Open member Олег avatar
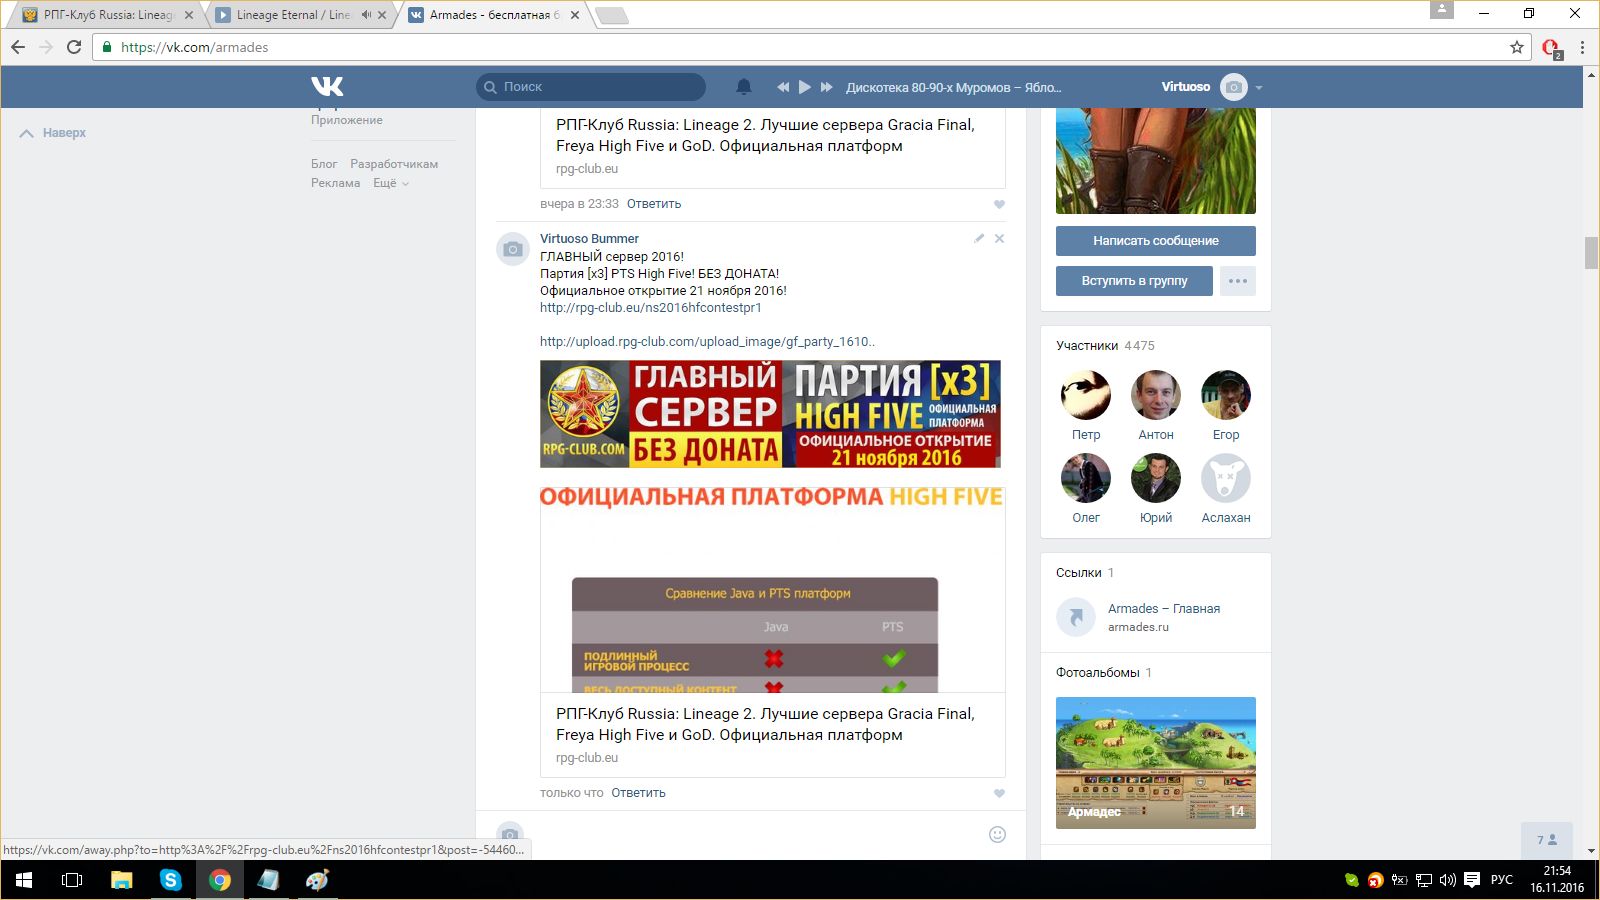1600x900 pixels. (1086, 478)
